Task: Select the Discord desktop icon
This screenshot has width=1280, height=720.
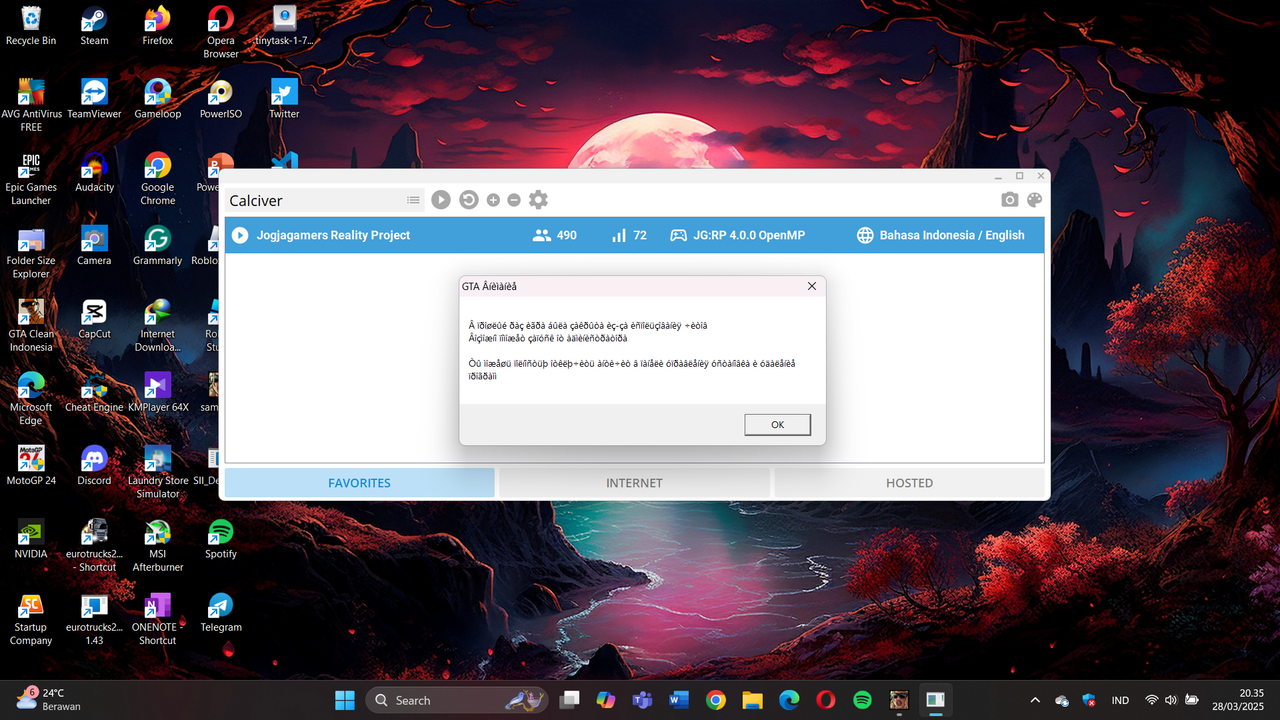Action: click(94, 466)
